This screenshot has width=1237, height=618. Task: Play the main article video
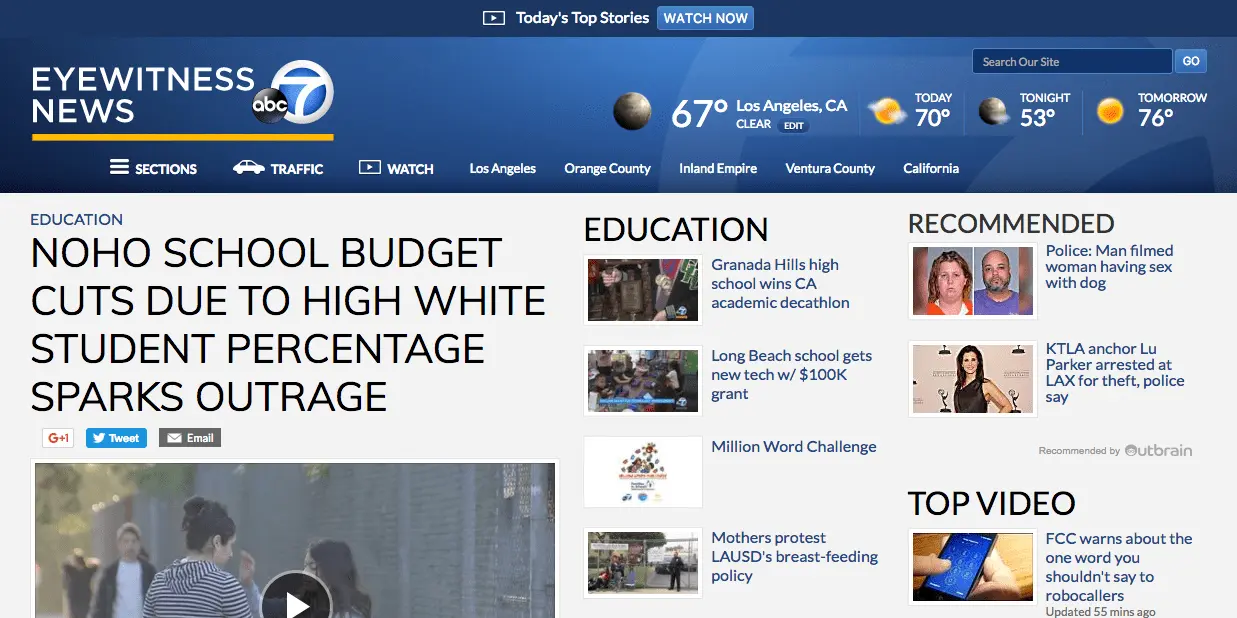point(295,604)
